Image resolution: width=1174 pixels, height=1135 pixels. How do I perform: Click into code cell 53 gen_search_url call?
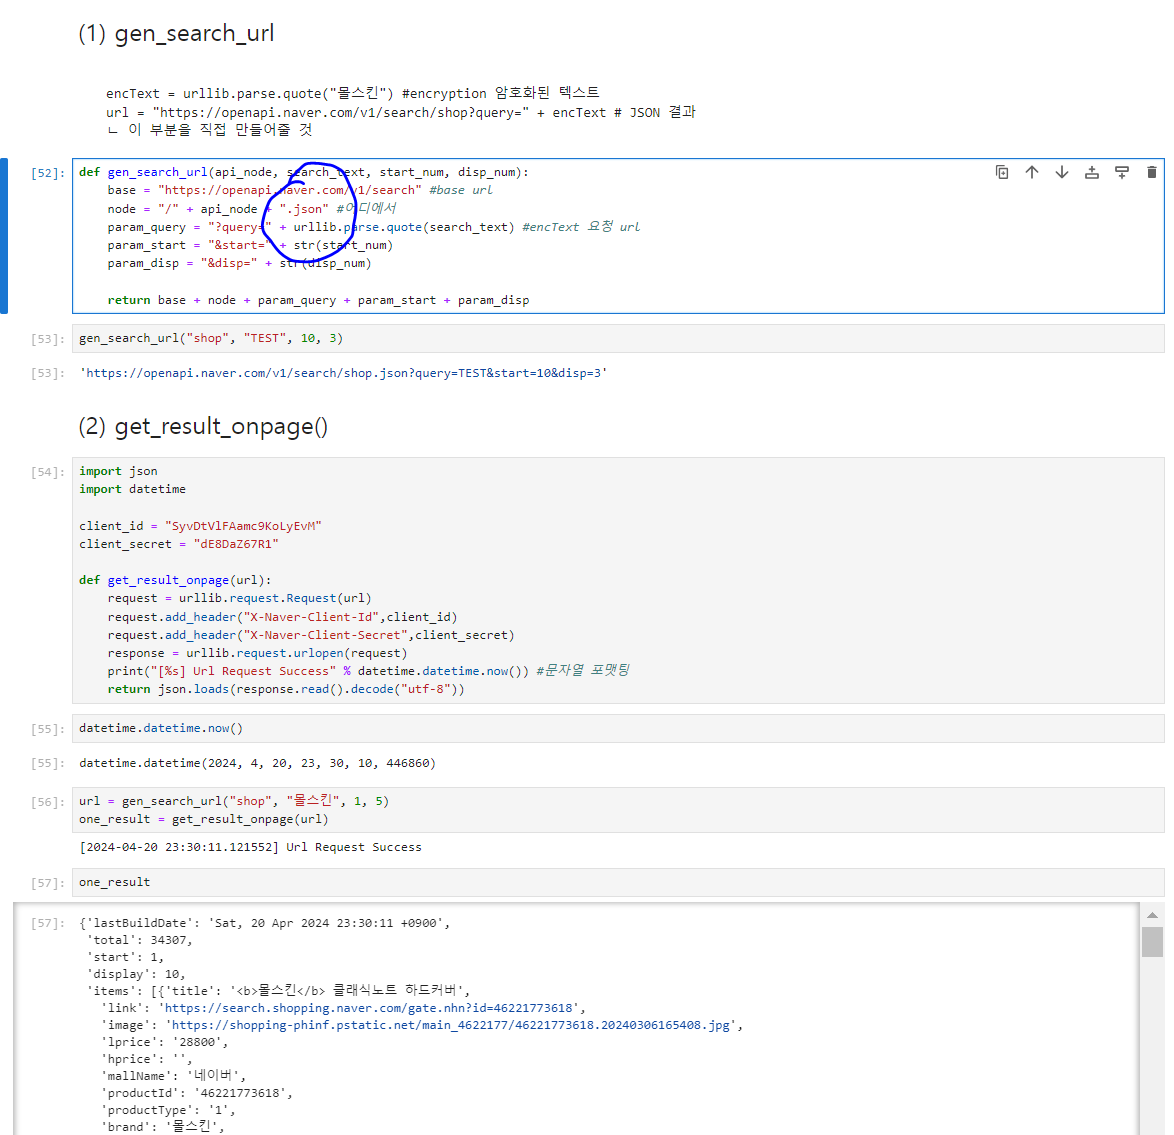coord(618,338)
